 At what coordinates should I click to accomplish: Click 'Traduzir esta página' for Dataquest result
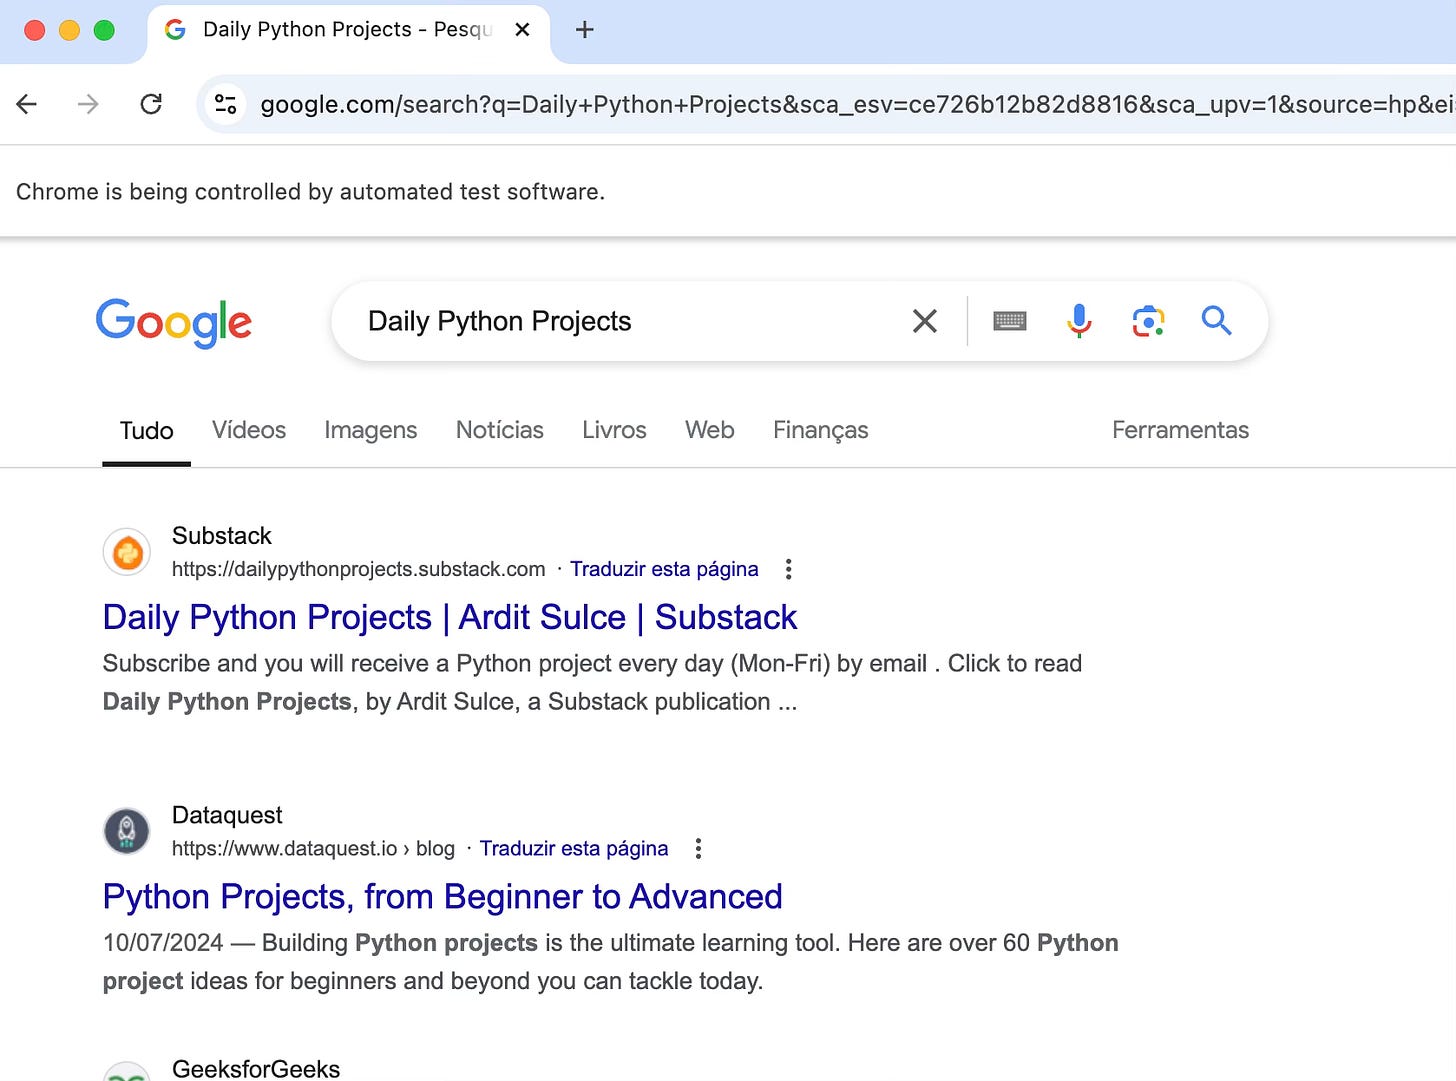coord(574,848)
